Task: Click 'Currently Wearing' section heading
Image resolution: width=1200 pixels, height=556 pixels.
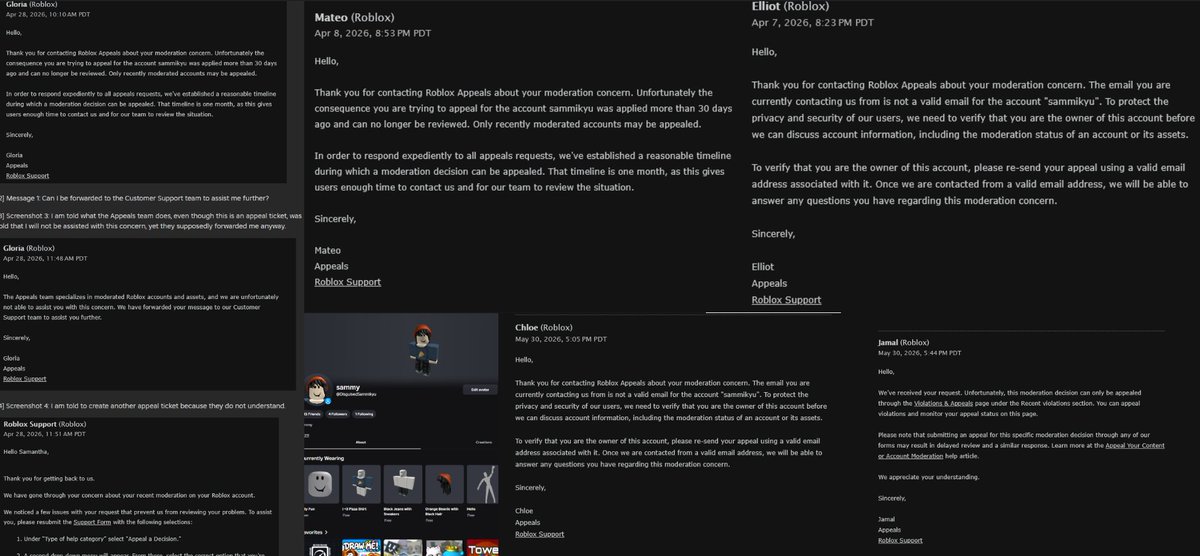Action: [326, 458]
